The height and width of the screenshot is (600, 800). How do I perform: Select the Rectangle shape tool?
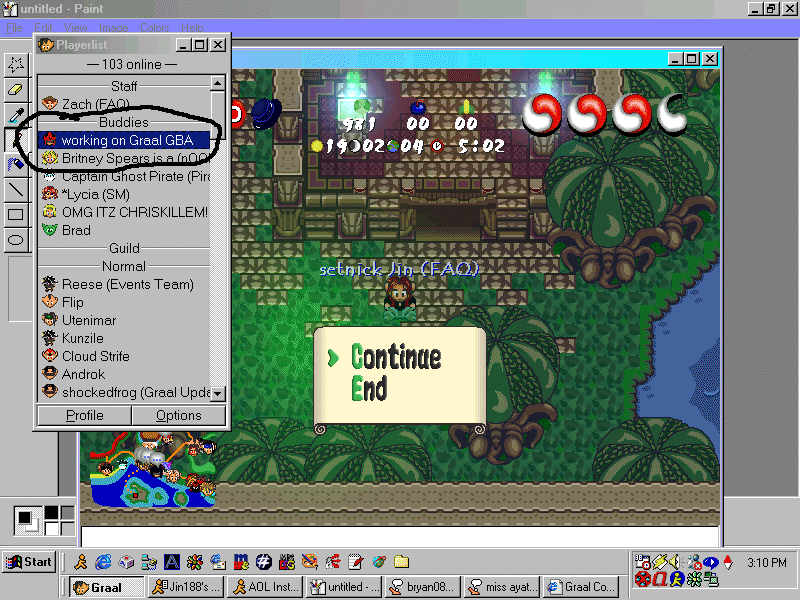tap(16, 214)
